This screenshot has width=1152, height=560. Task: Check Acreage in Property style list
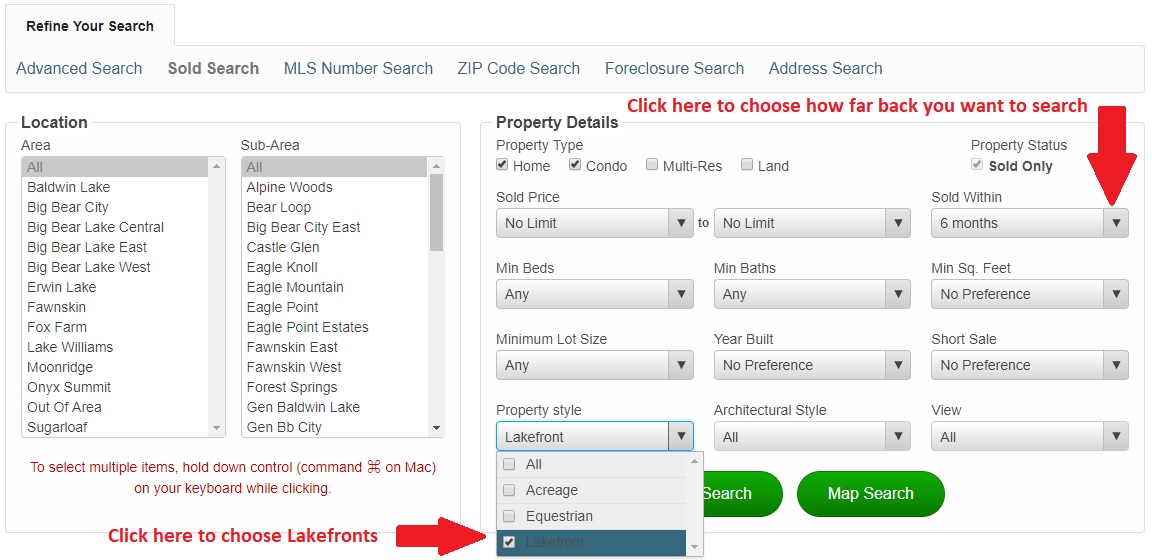pos(509,491)
